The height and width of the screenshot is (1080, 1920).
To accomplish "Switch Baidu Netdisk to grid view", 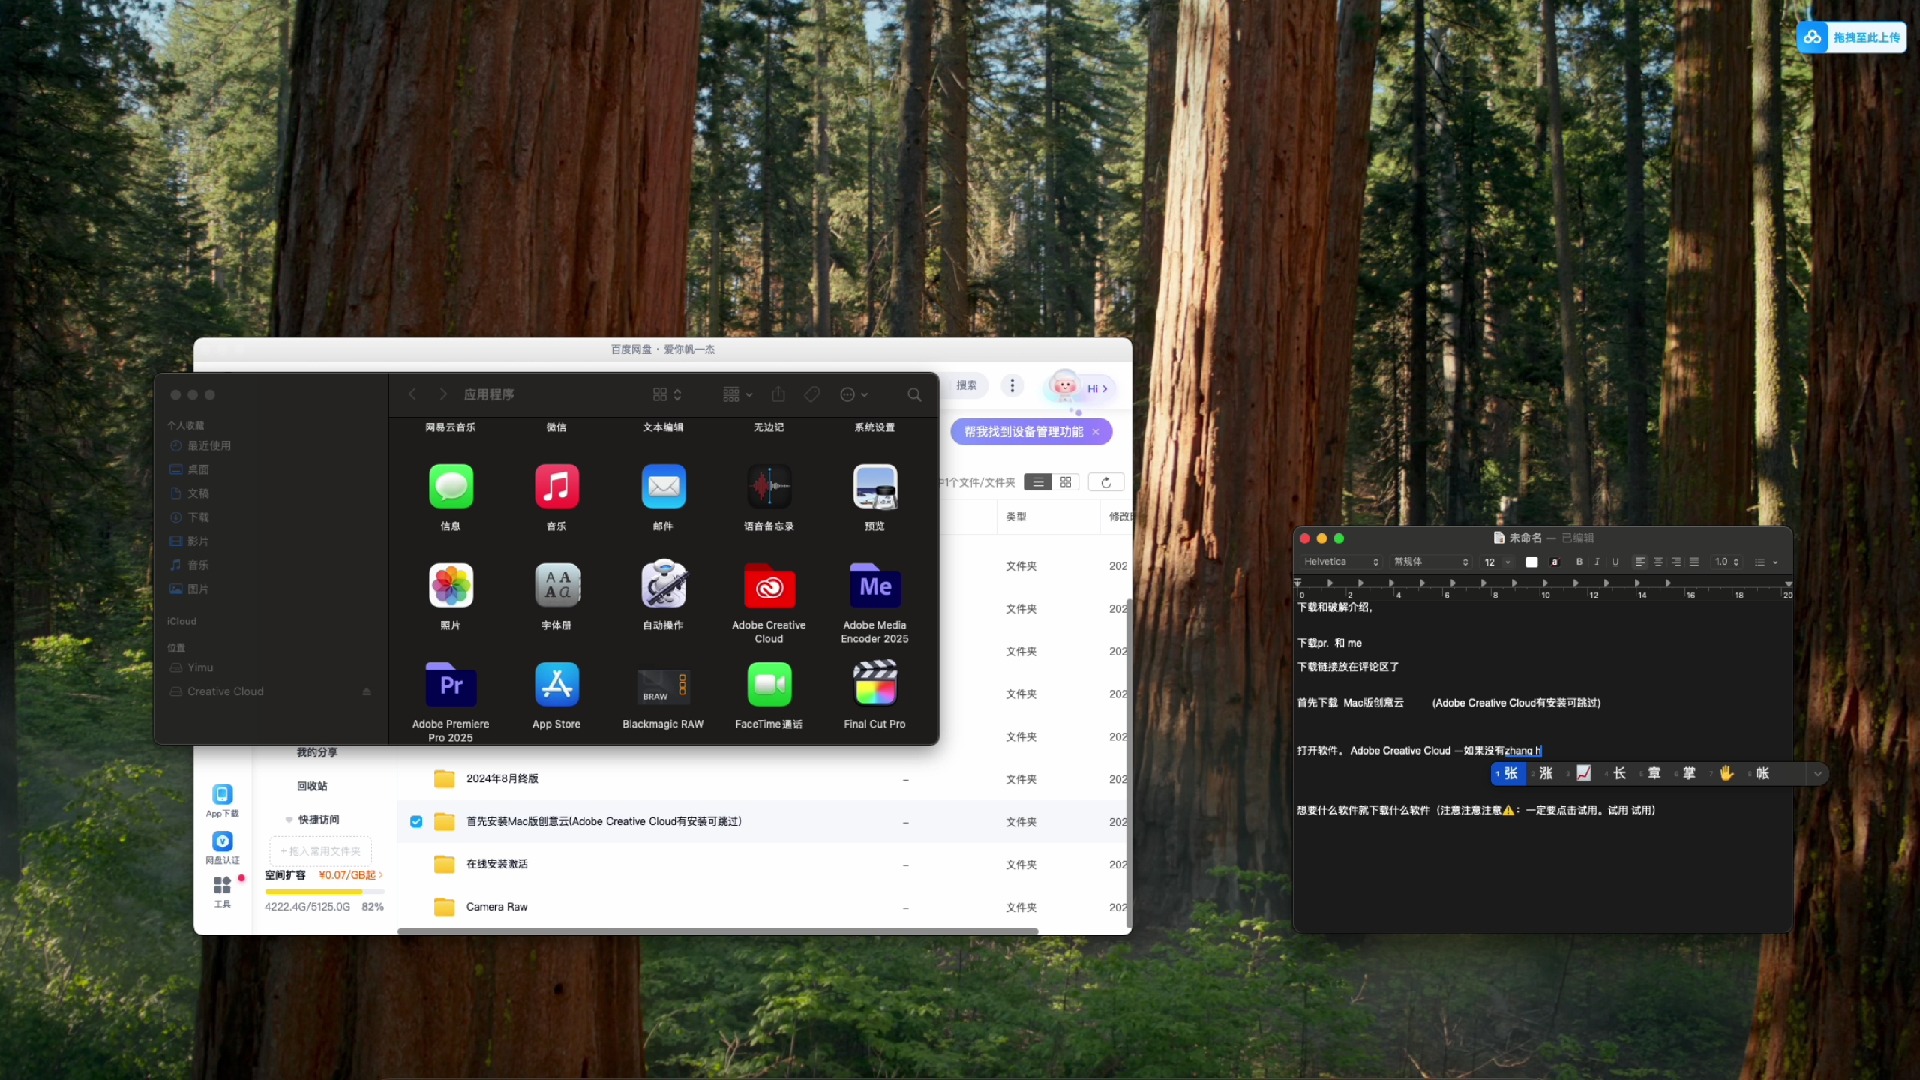I will pyautogui.click(x=1066, y=482).
